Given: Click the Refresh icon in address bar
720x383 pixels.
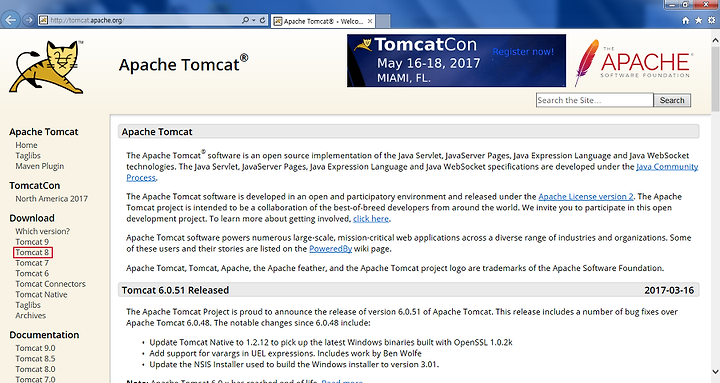Looking at the screenshot, I should [263, 20].
